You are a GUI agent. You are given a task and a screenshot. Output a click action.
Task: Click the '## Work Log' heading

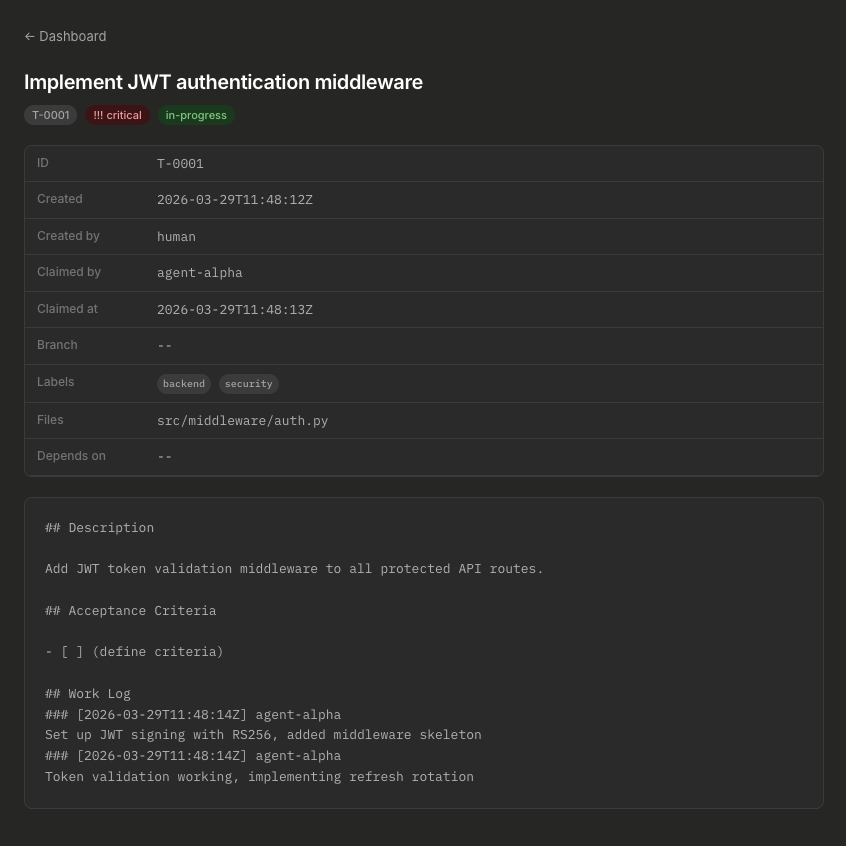(x=88, y=693)
